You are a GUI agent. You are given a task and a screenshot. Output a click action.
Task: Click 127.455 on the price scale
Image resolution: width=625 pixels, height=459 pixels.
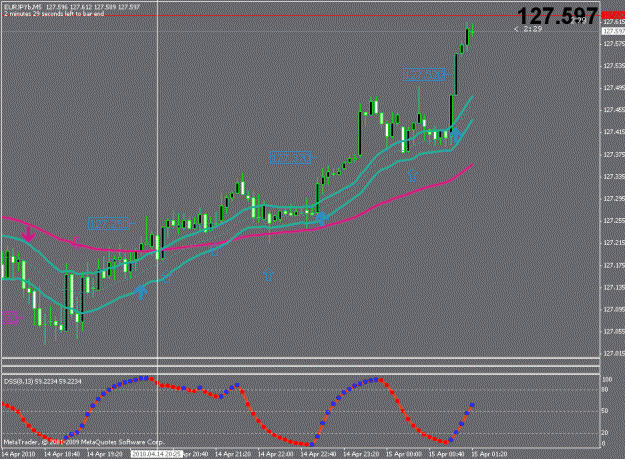[x=614, y=110]
